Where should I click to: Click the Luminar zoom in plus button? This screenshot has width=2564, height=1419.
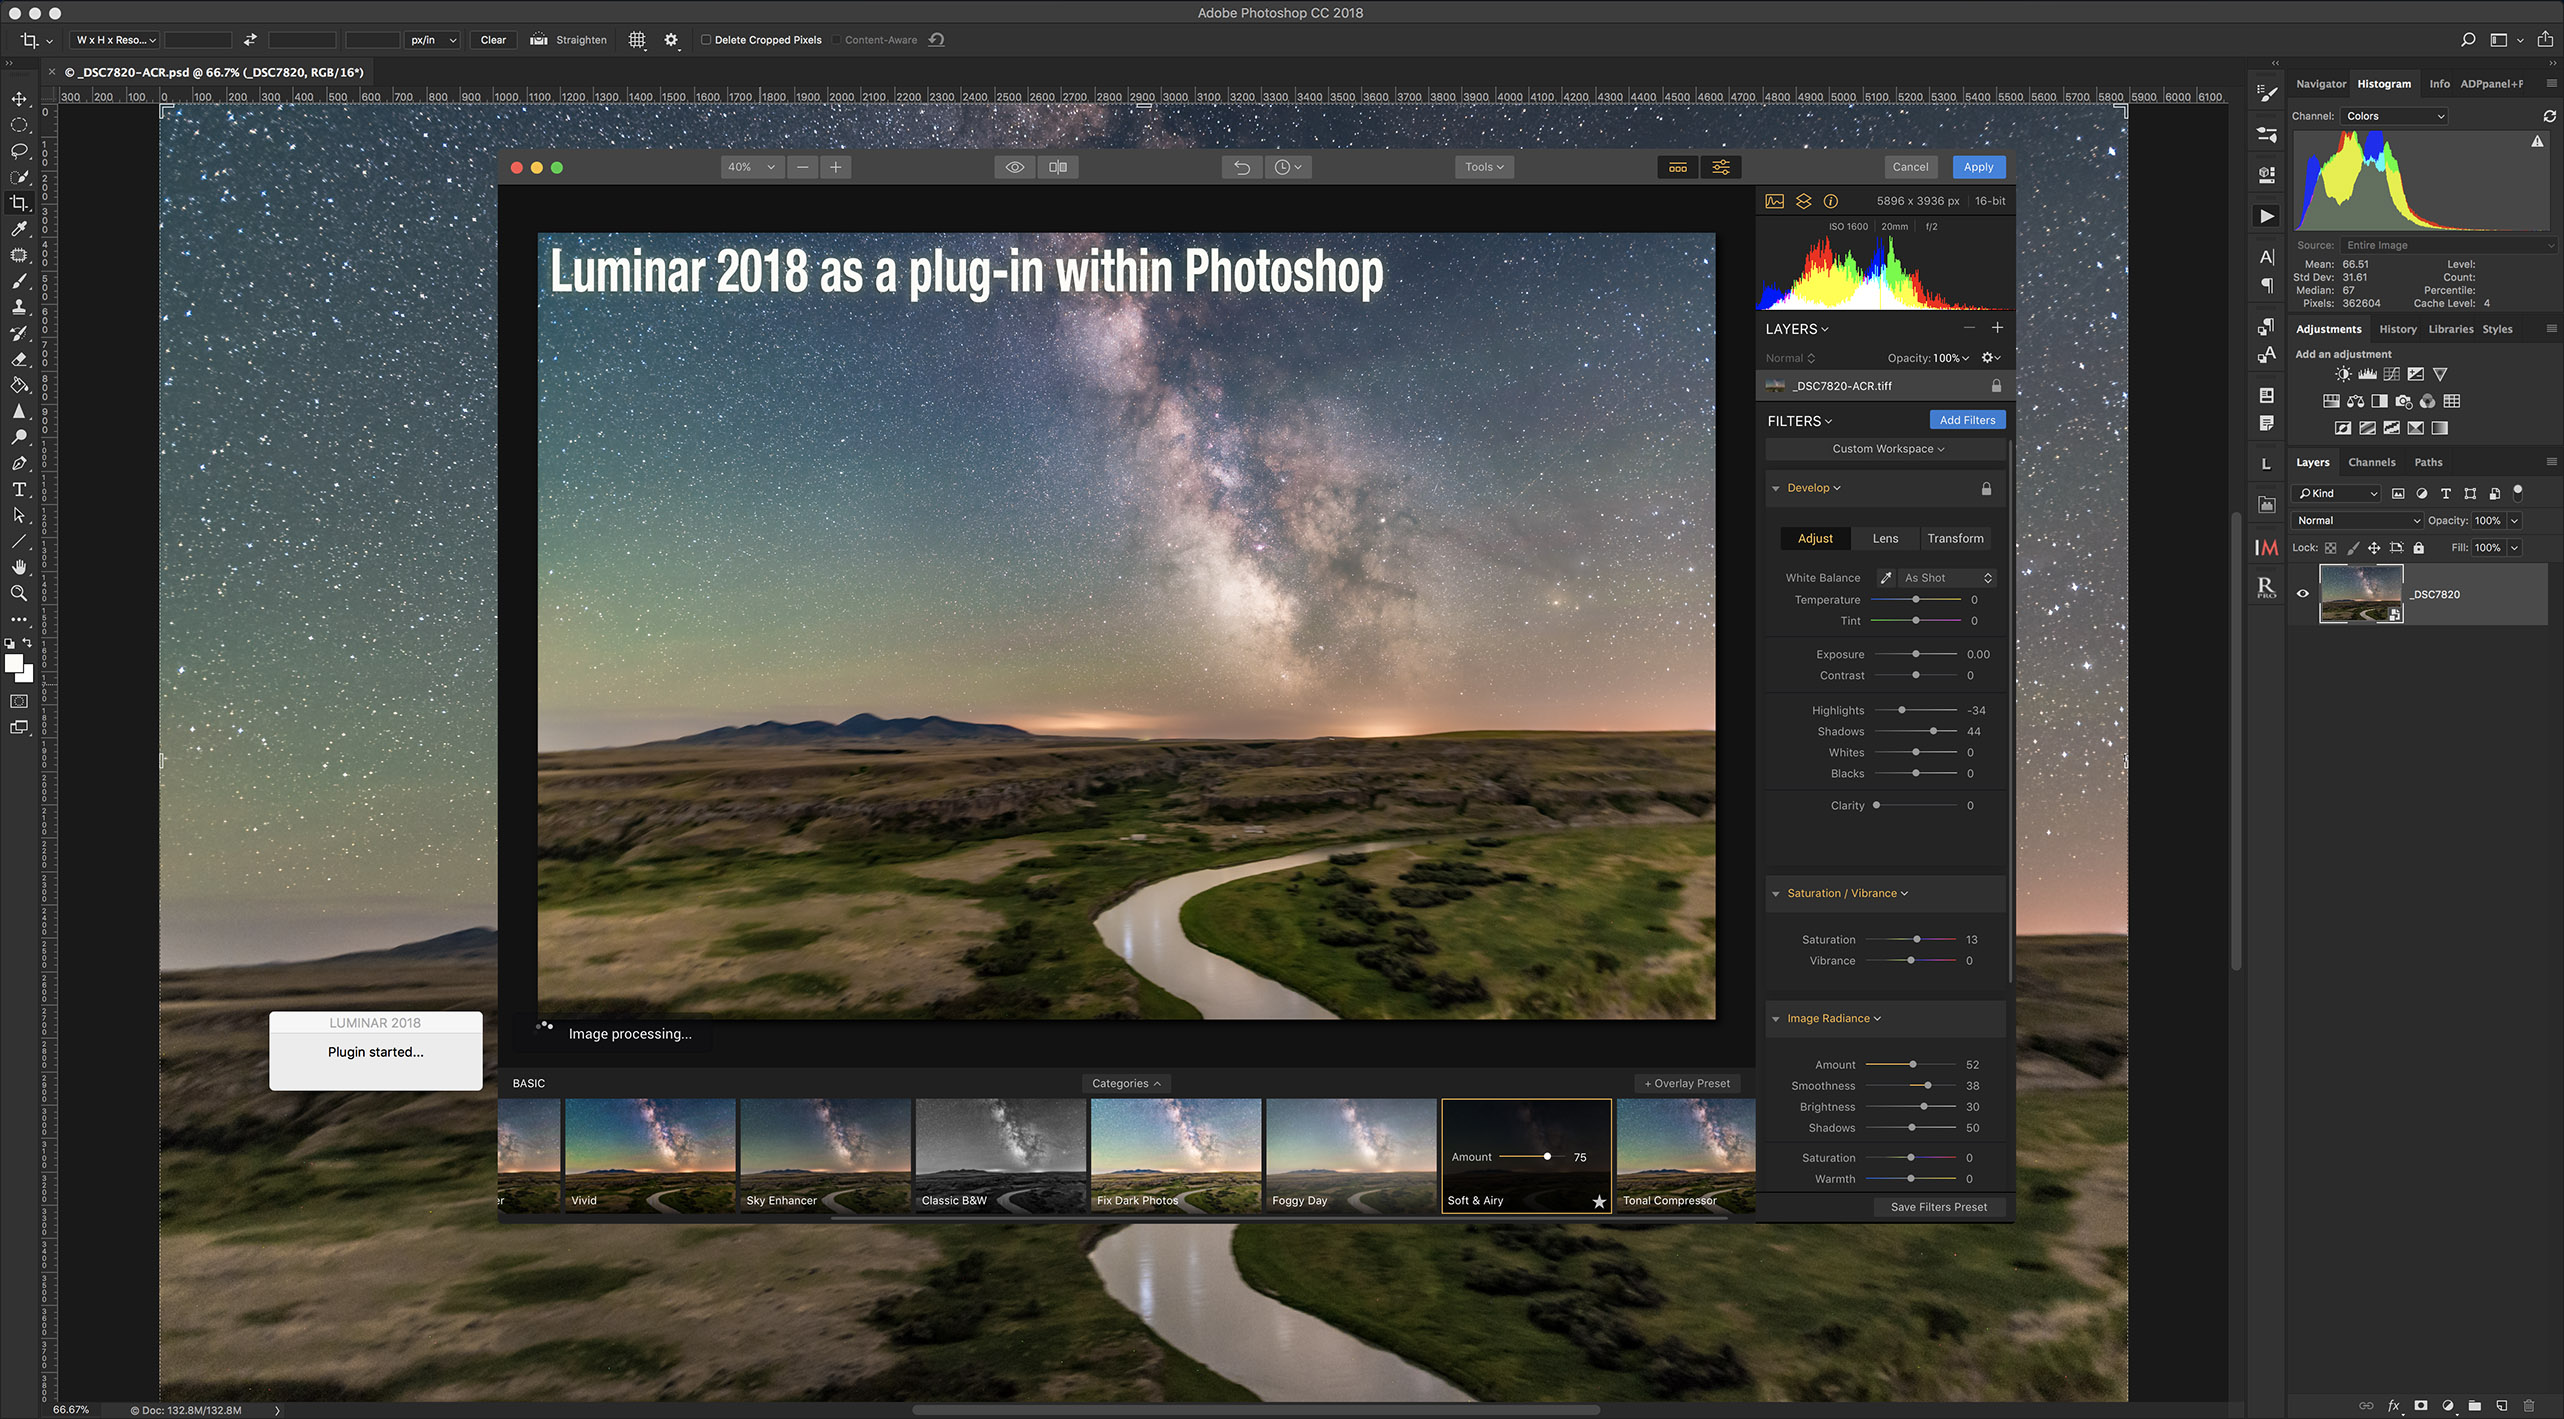pos(836,167)
